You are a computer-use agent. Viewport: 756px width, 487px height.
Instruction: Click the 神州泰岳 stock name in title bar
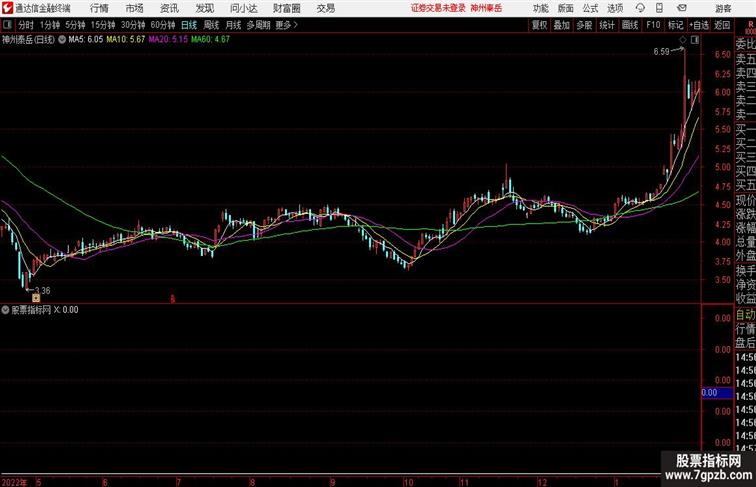[486, 8]
